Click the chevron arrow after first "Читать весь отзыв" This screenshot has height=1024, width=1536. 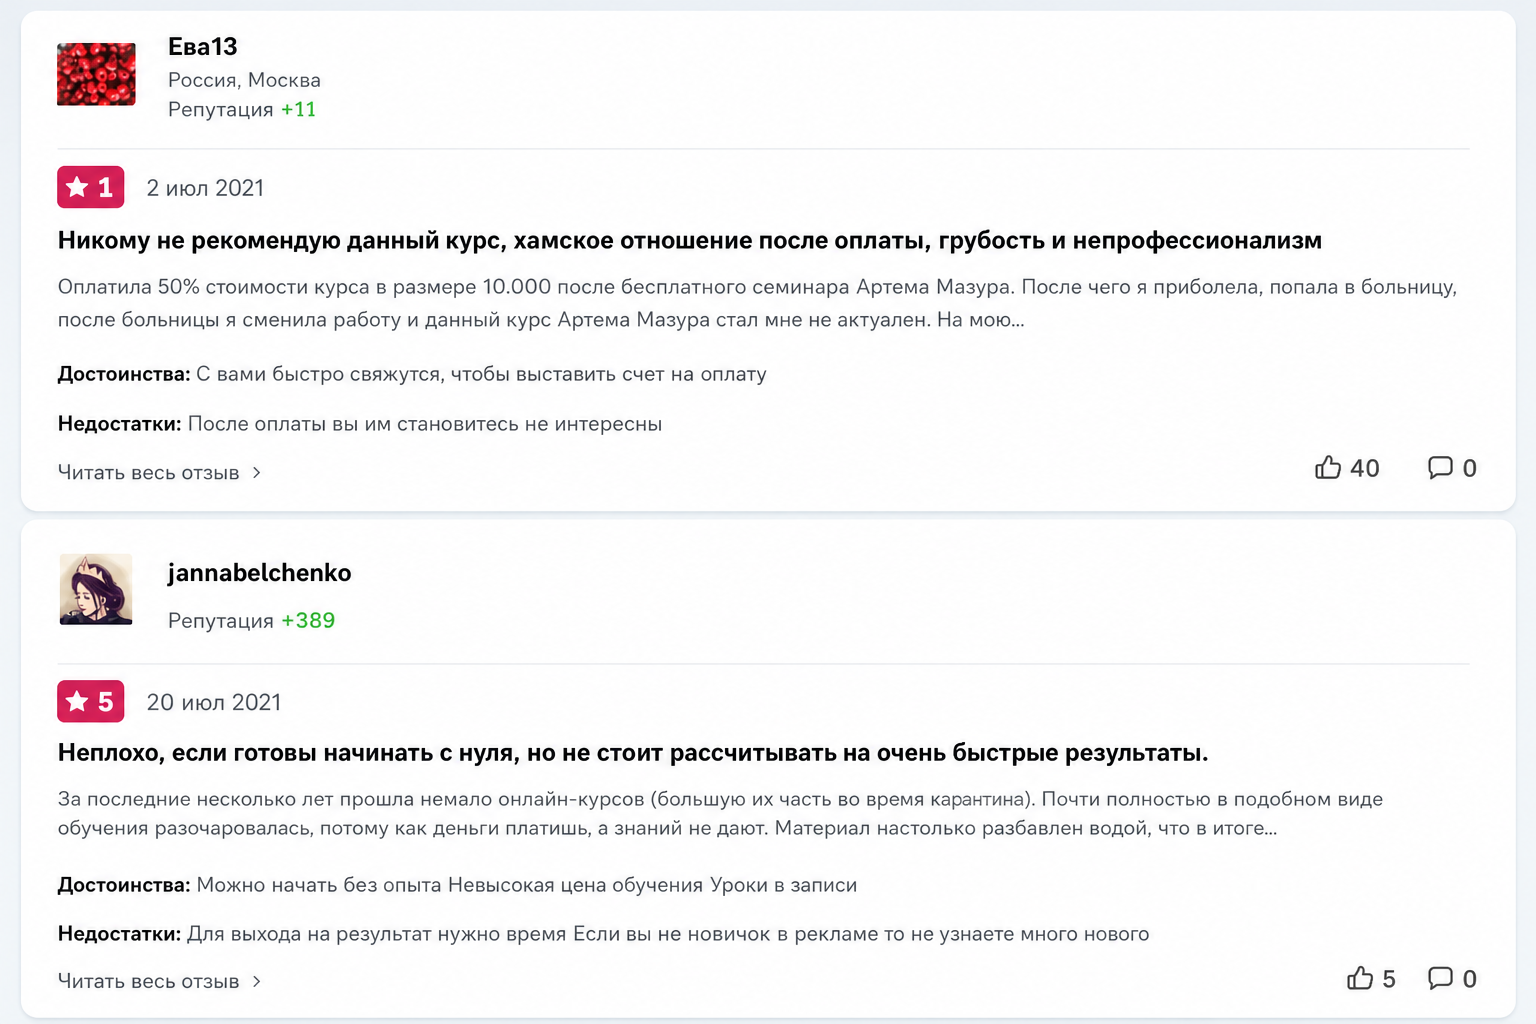257,473
